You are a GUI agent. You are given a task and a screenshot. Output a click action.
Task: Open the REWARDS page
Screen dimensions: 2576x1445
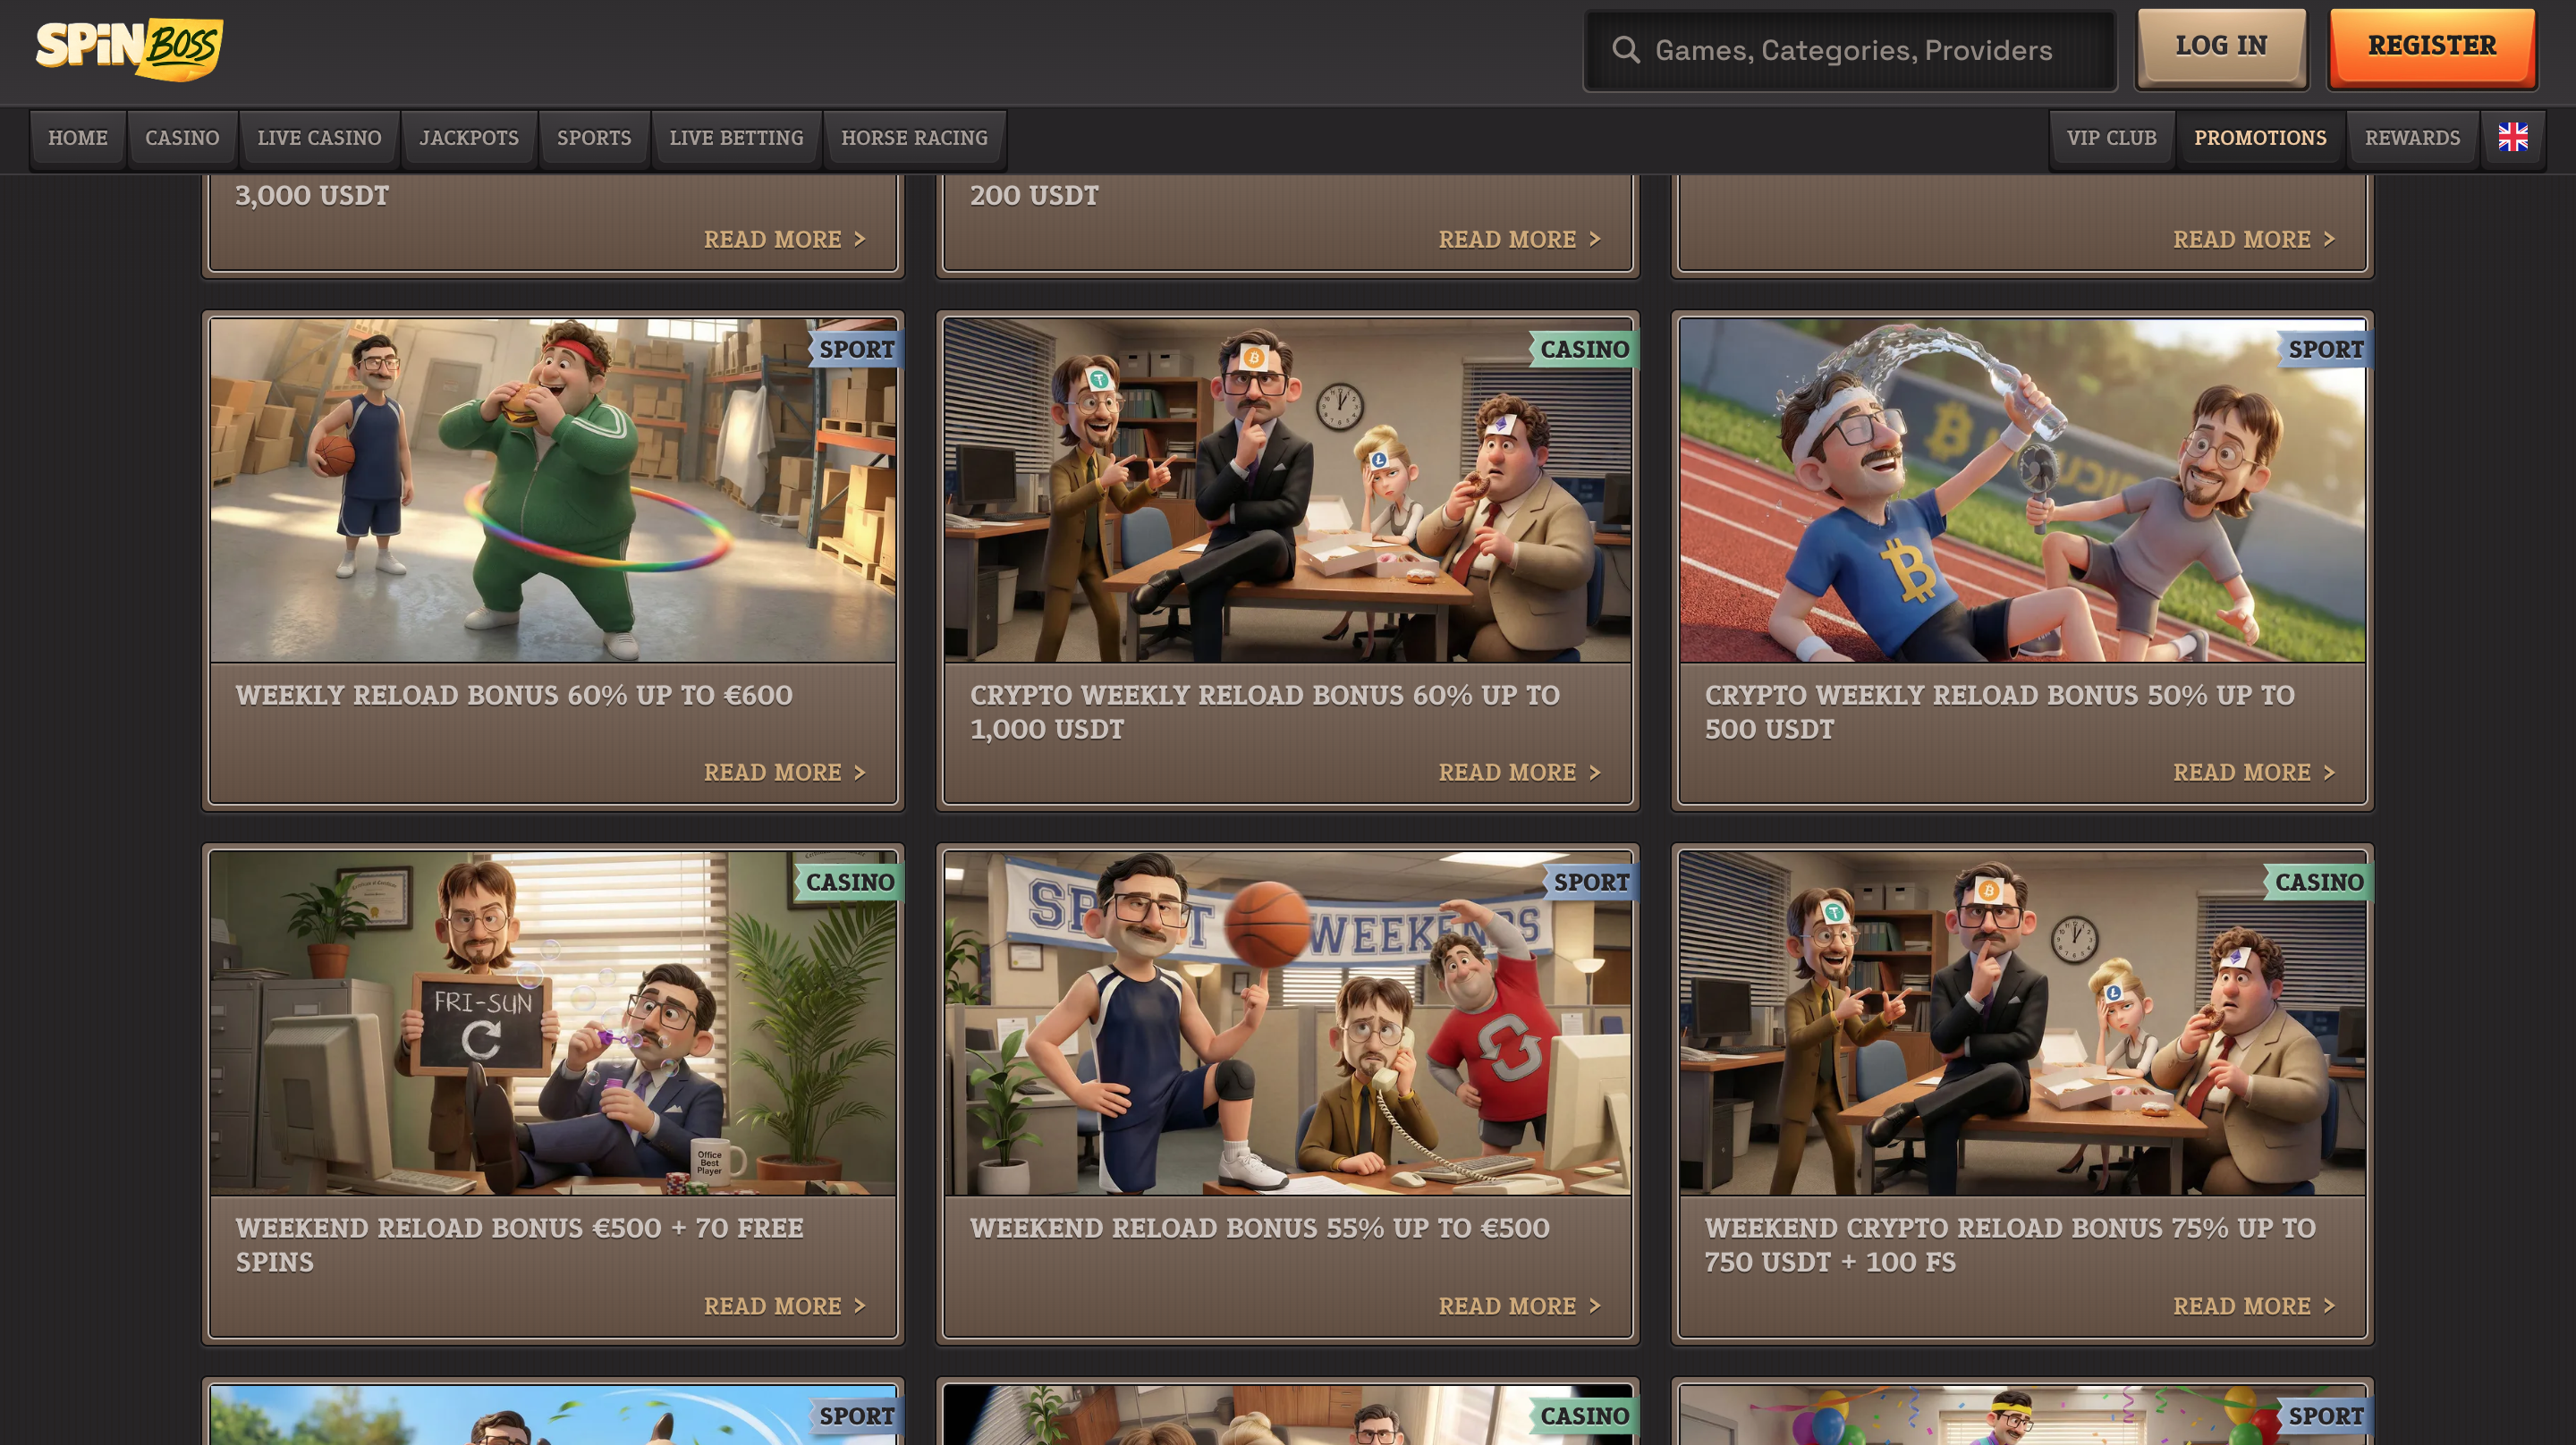point(2412,138)
